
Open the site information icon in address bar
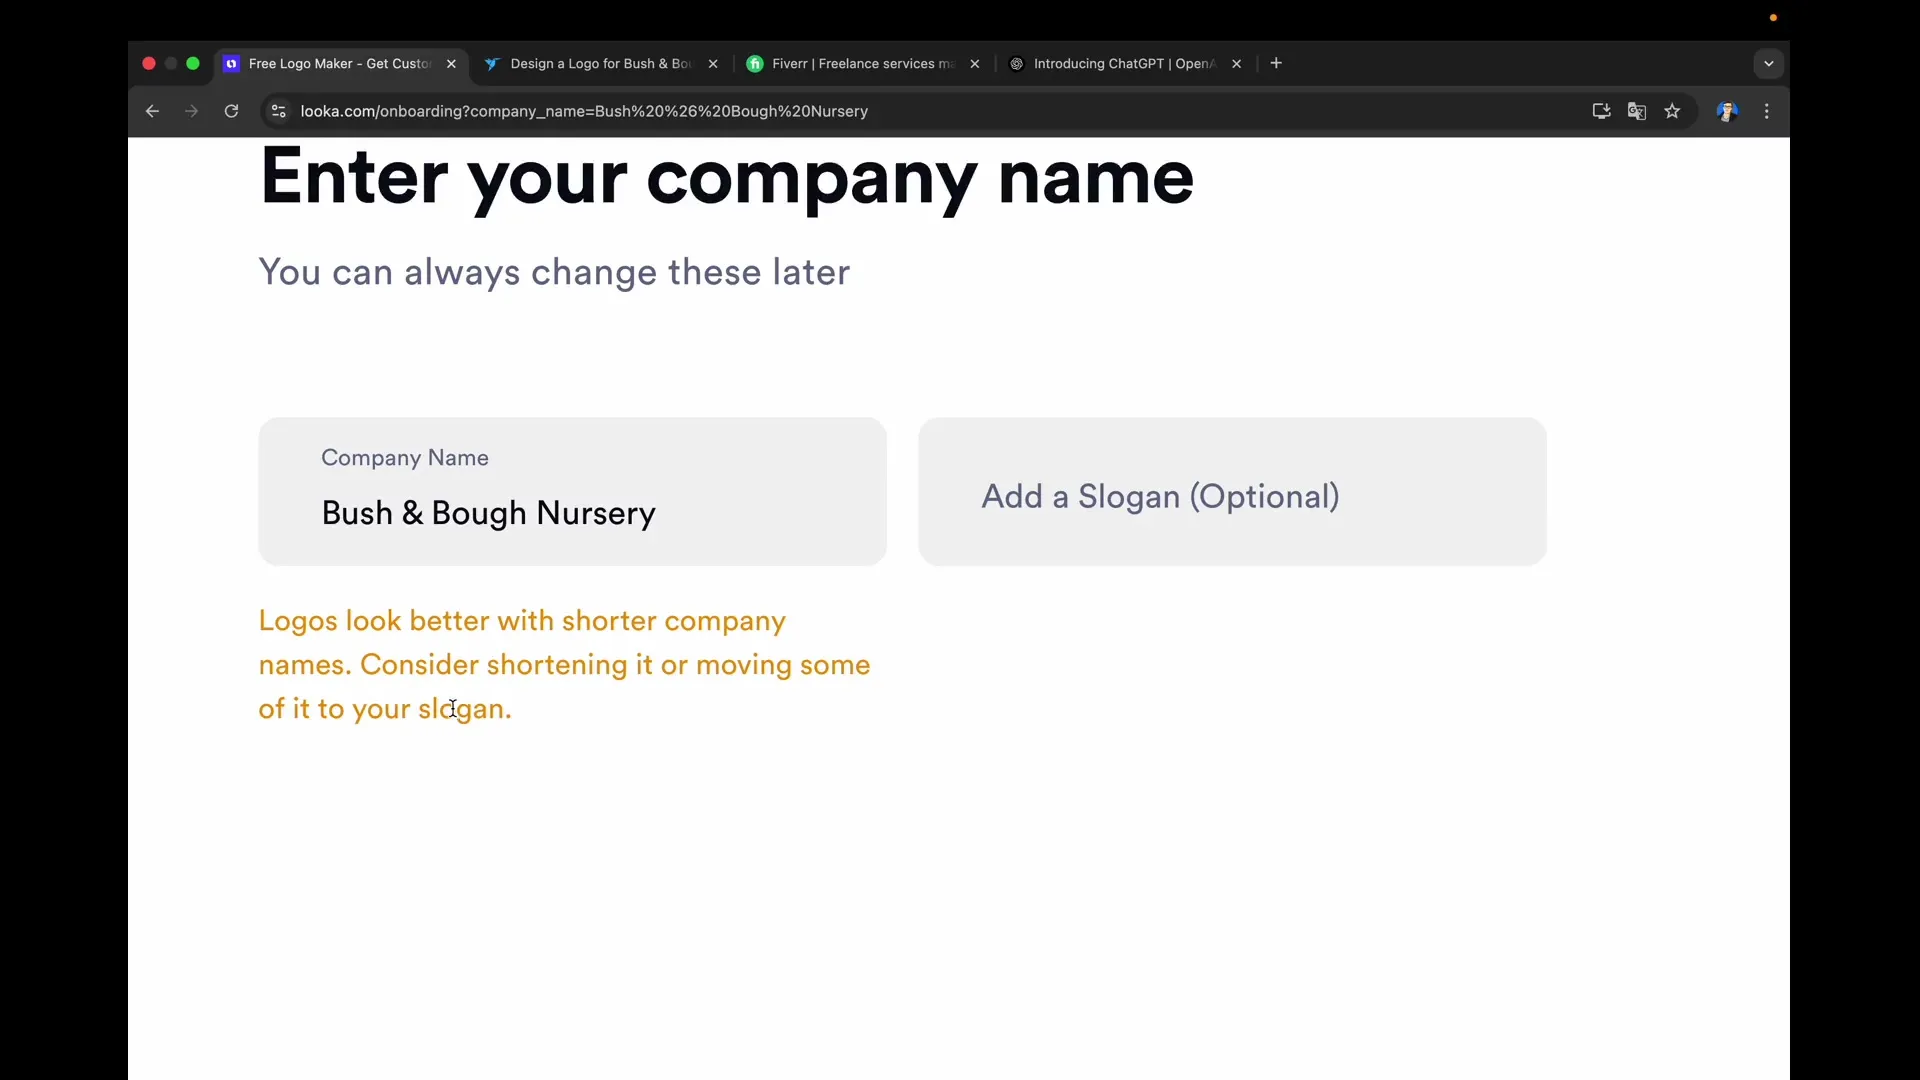click(279, 111)
